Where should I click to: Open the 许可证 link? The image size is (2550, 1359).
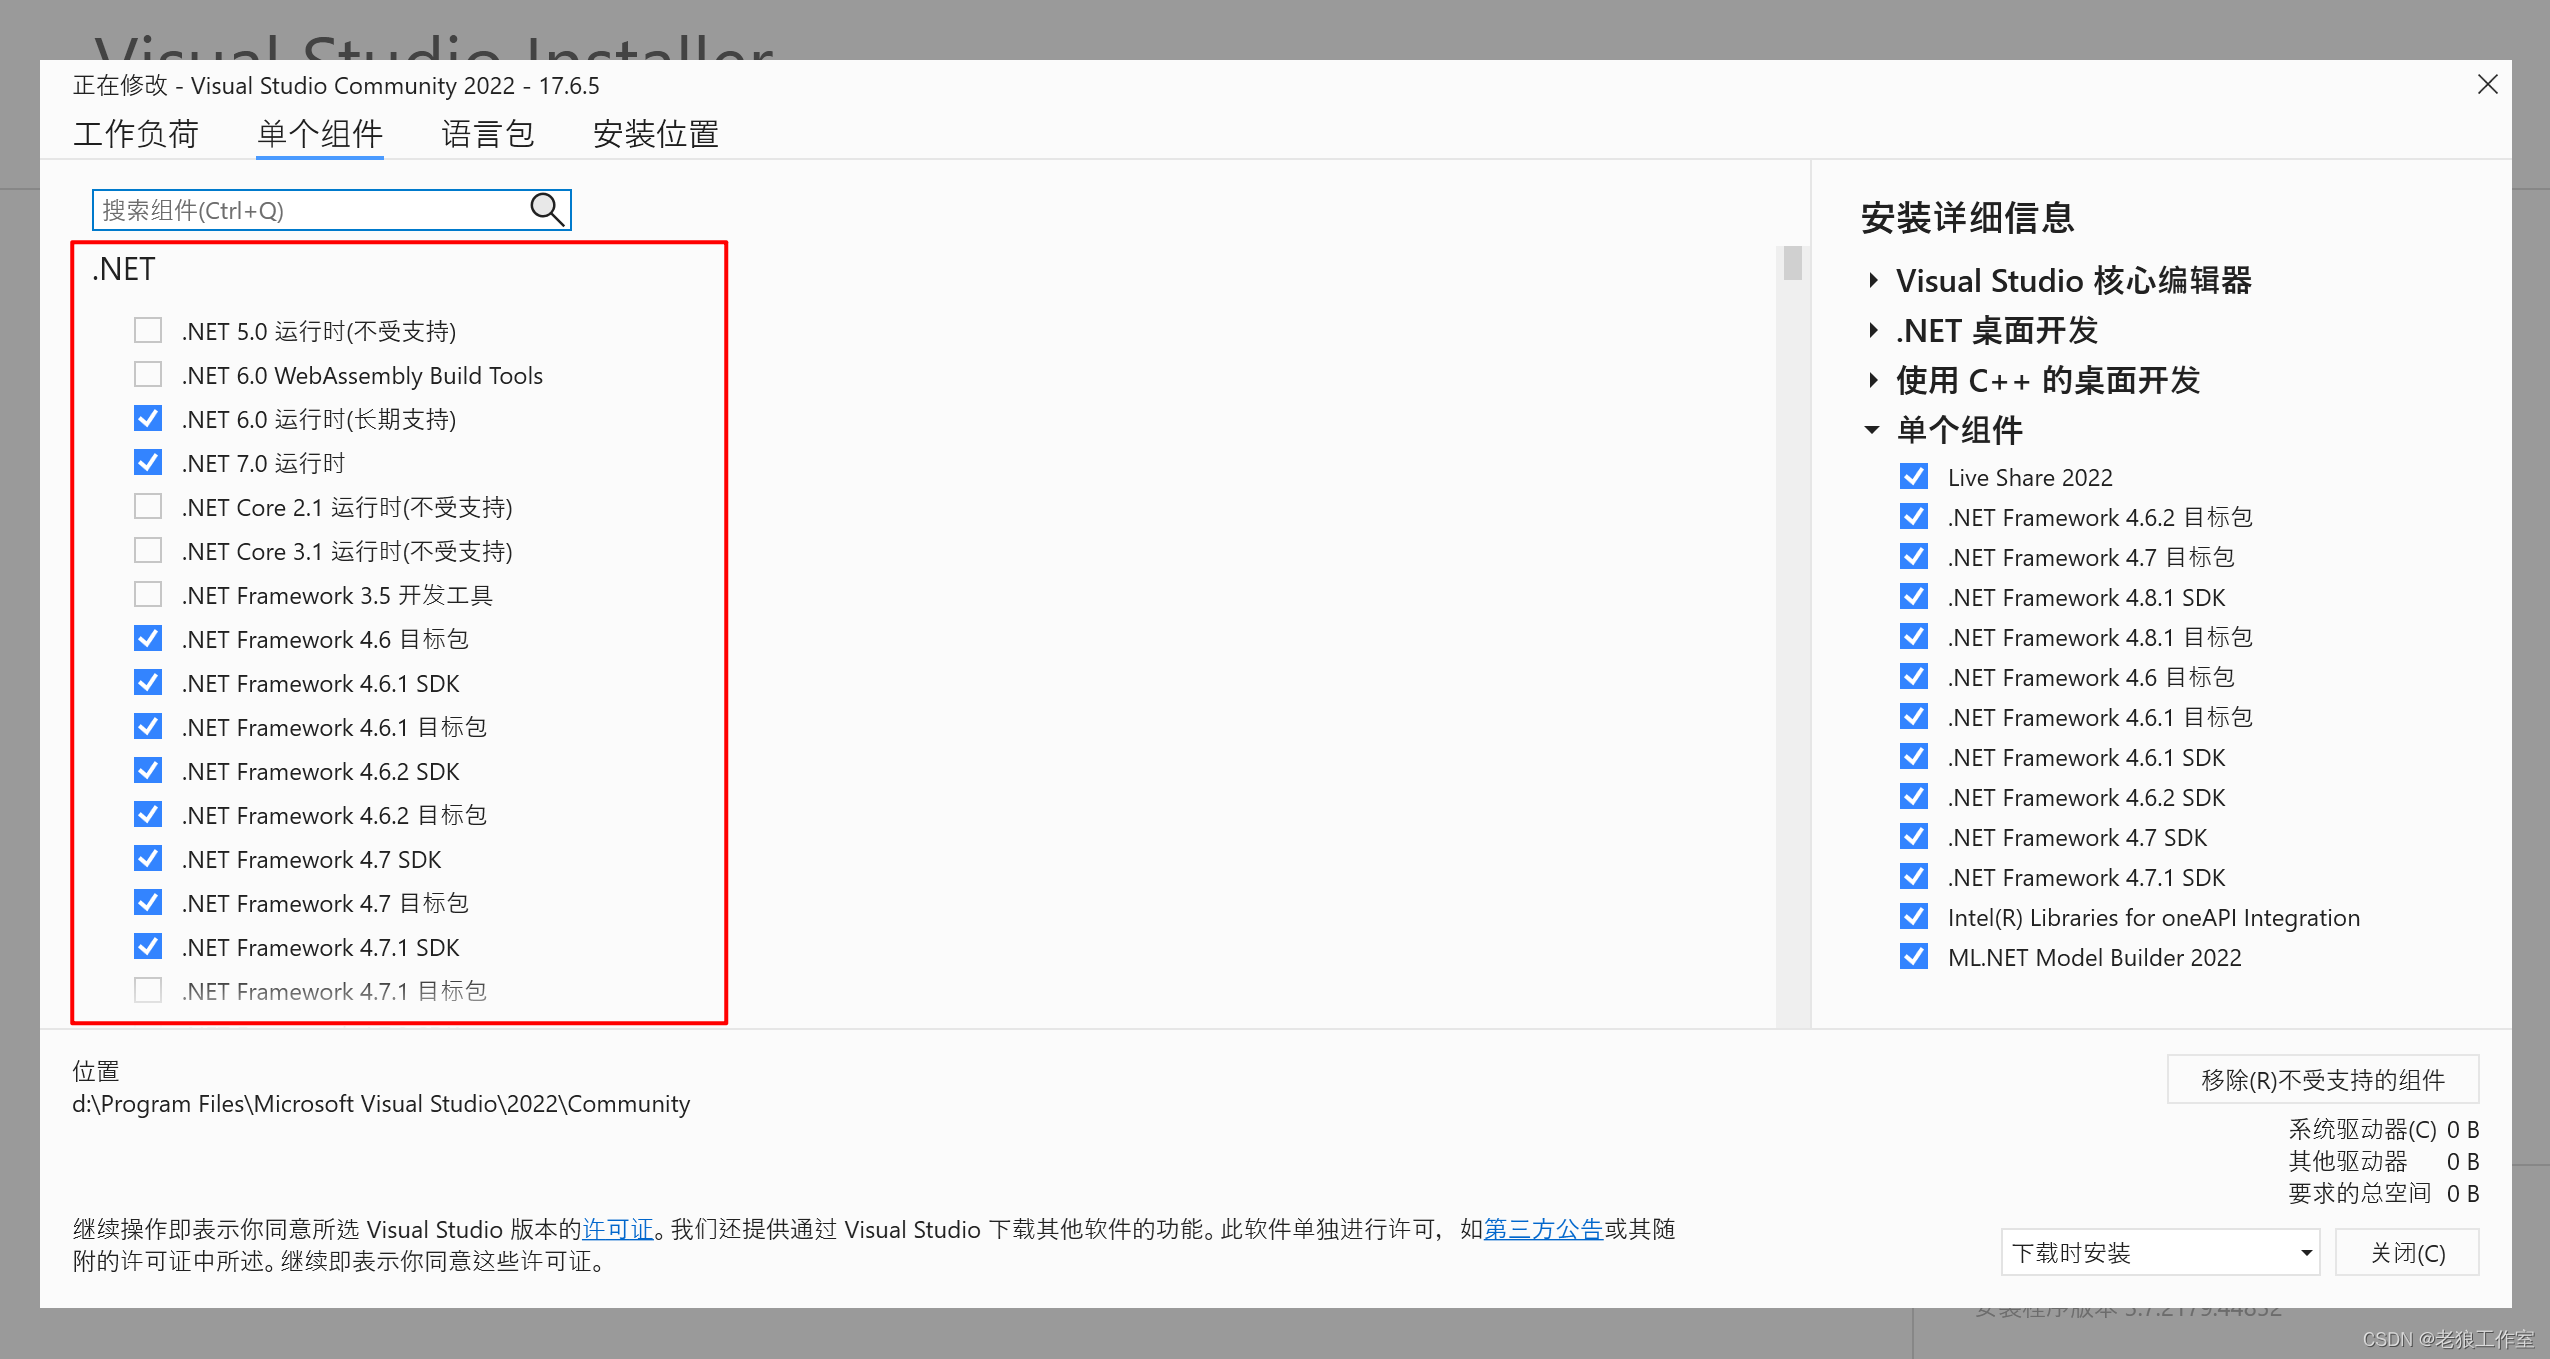tap(617, 1228)
